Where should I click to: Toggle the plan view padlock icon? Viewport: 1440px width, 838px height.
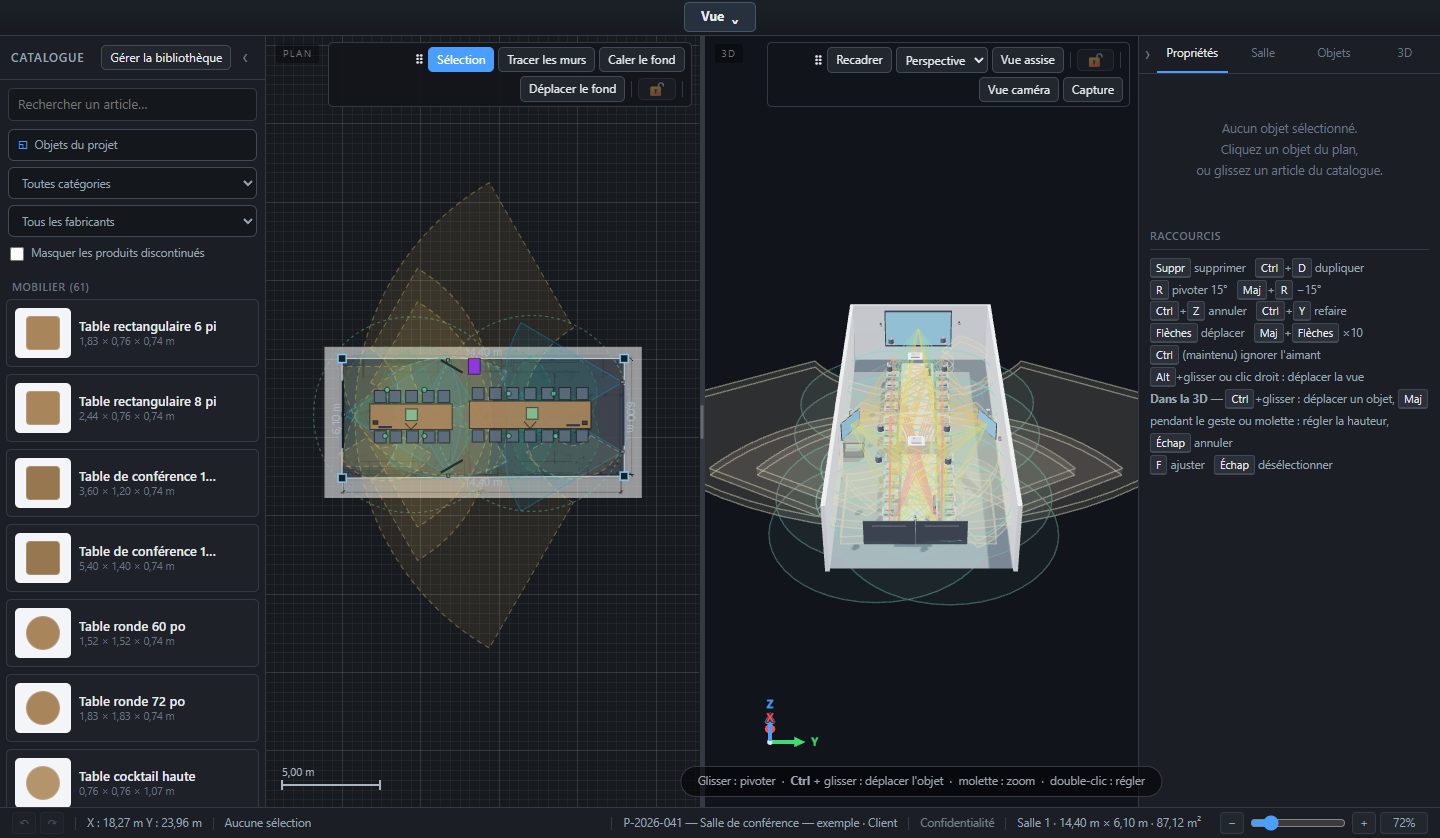tap(656, 89)
